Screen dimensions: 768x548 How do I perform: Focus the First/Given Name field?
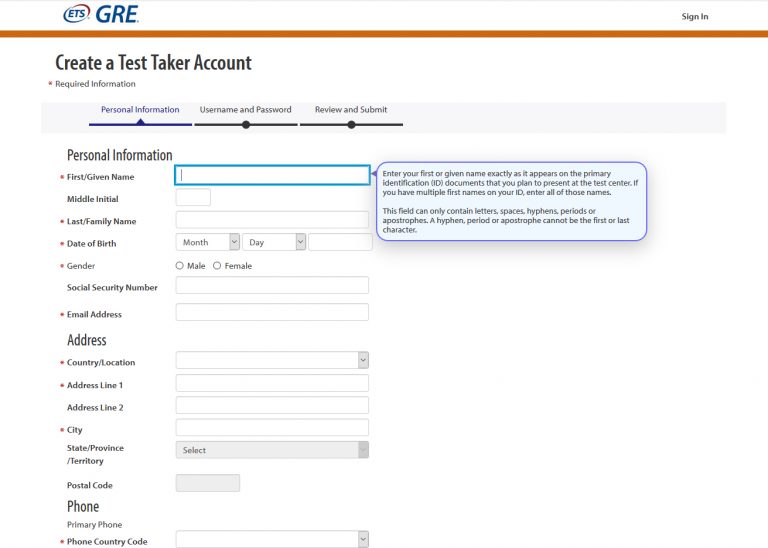tap(272, 175)
